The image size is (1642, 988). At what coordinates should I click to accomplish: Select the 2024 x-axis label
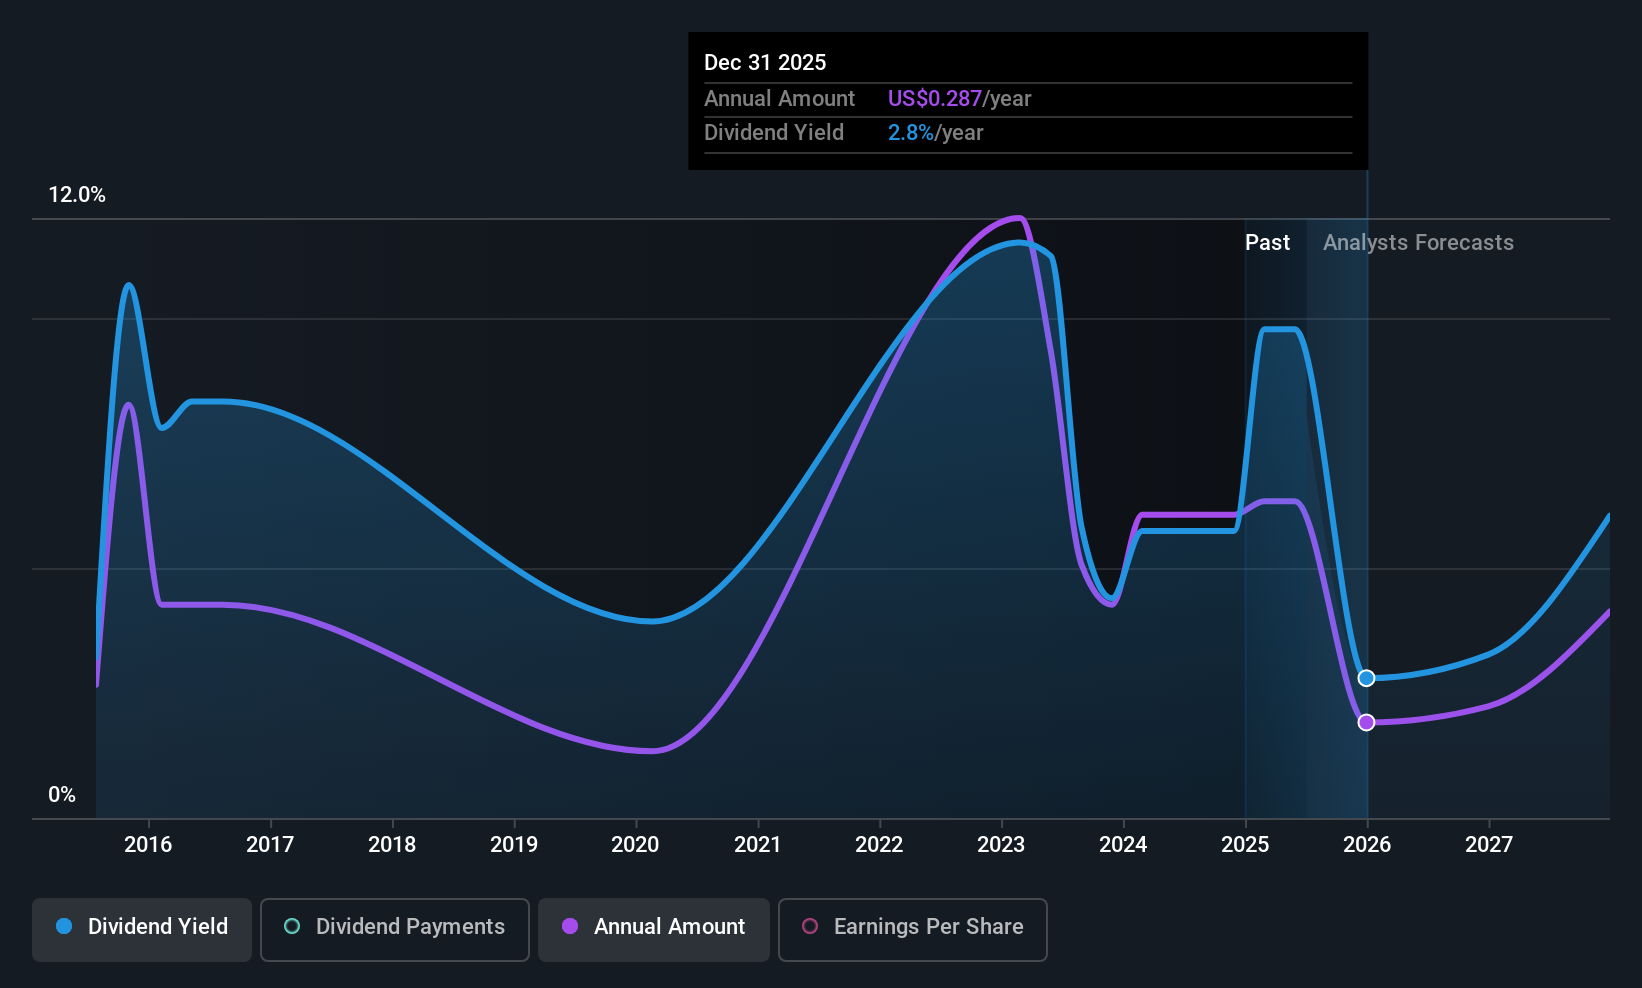pyautogui.click(x=1123, y=844)
